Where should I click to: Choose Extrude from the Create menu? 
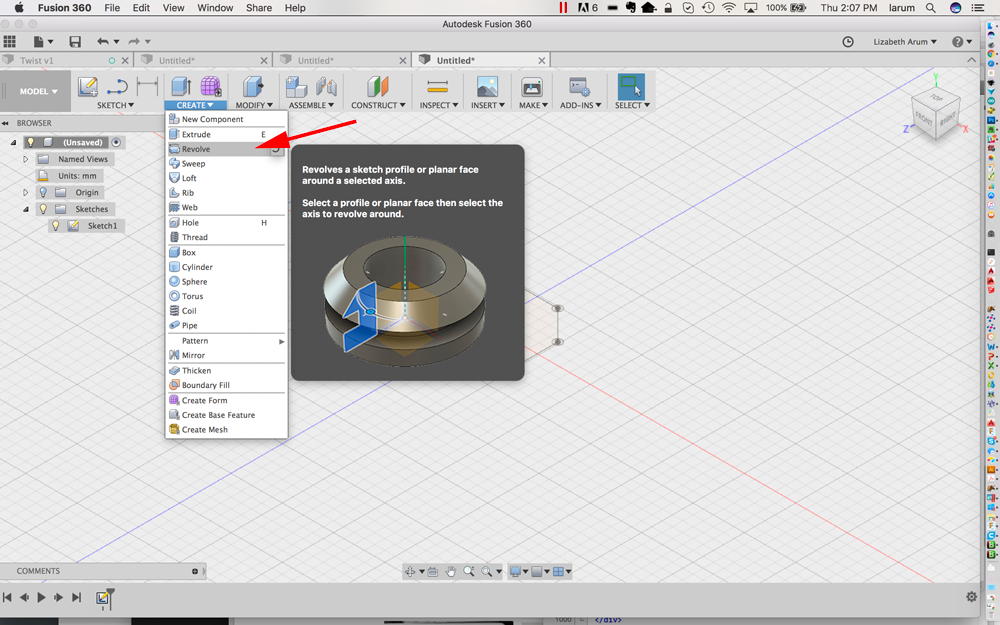tap(226, 135)
